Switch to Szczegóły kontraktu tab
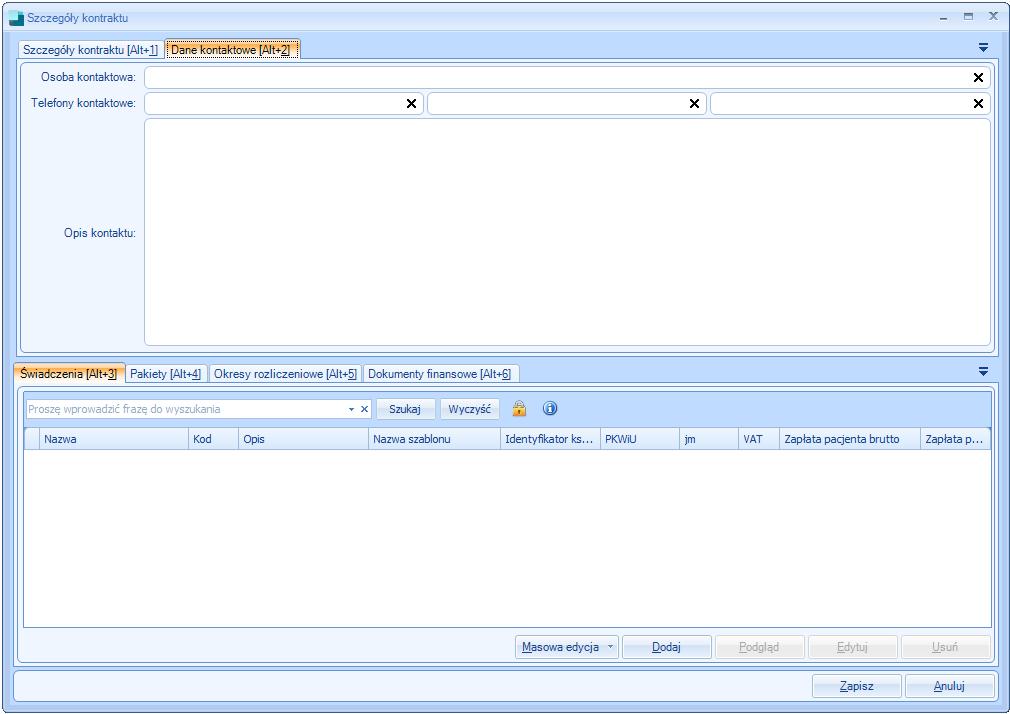 click(x=90, y=50)
